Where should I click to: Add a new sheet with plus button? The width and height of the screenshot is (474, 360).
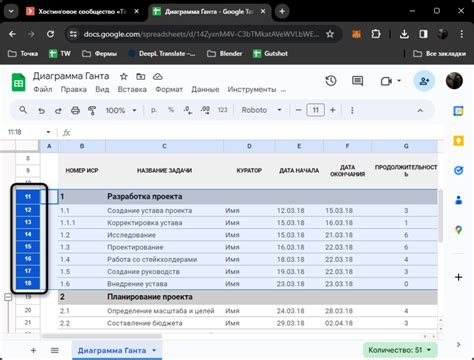[33, 350]
